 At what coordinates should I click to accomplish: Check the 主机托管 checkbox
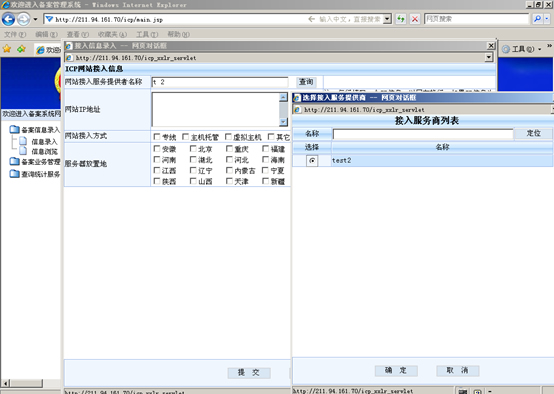coord(185,137)
